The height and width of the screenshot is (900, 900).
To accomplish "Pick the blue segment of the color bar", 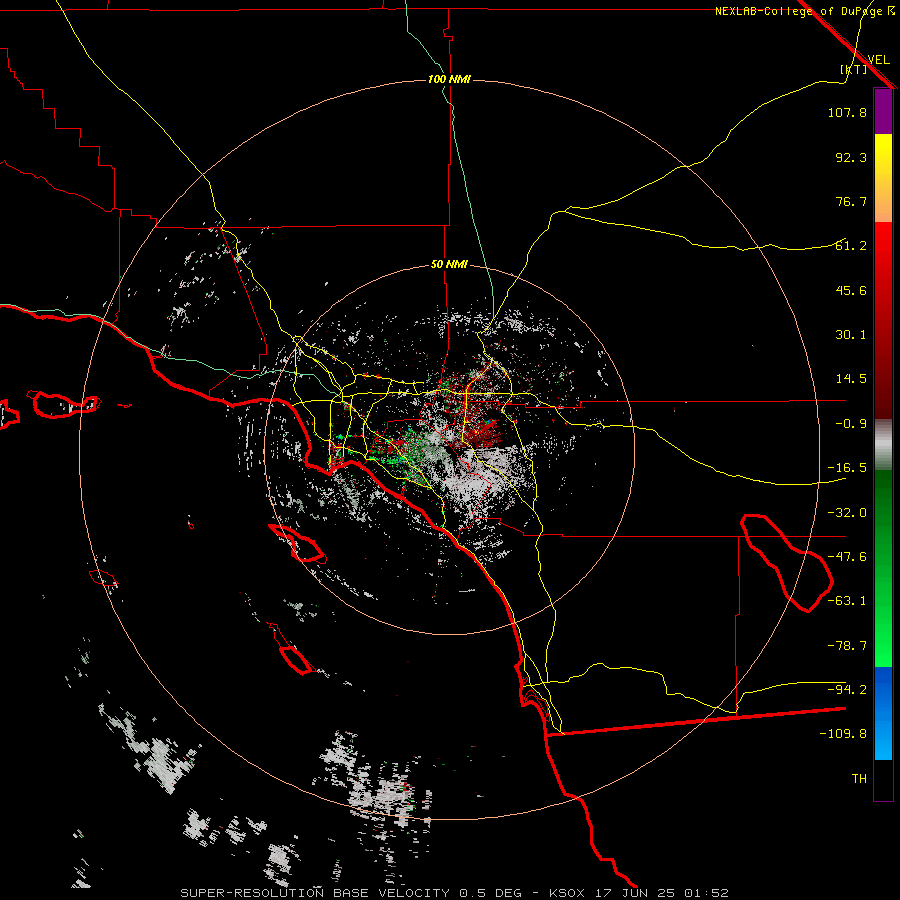I will pos(883,713).
